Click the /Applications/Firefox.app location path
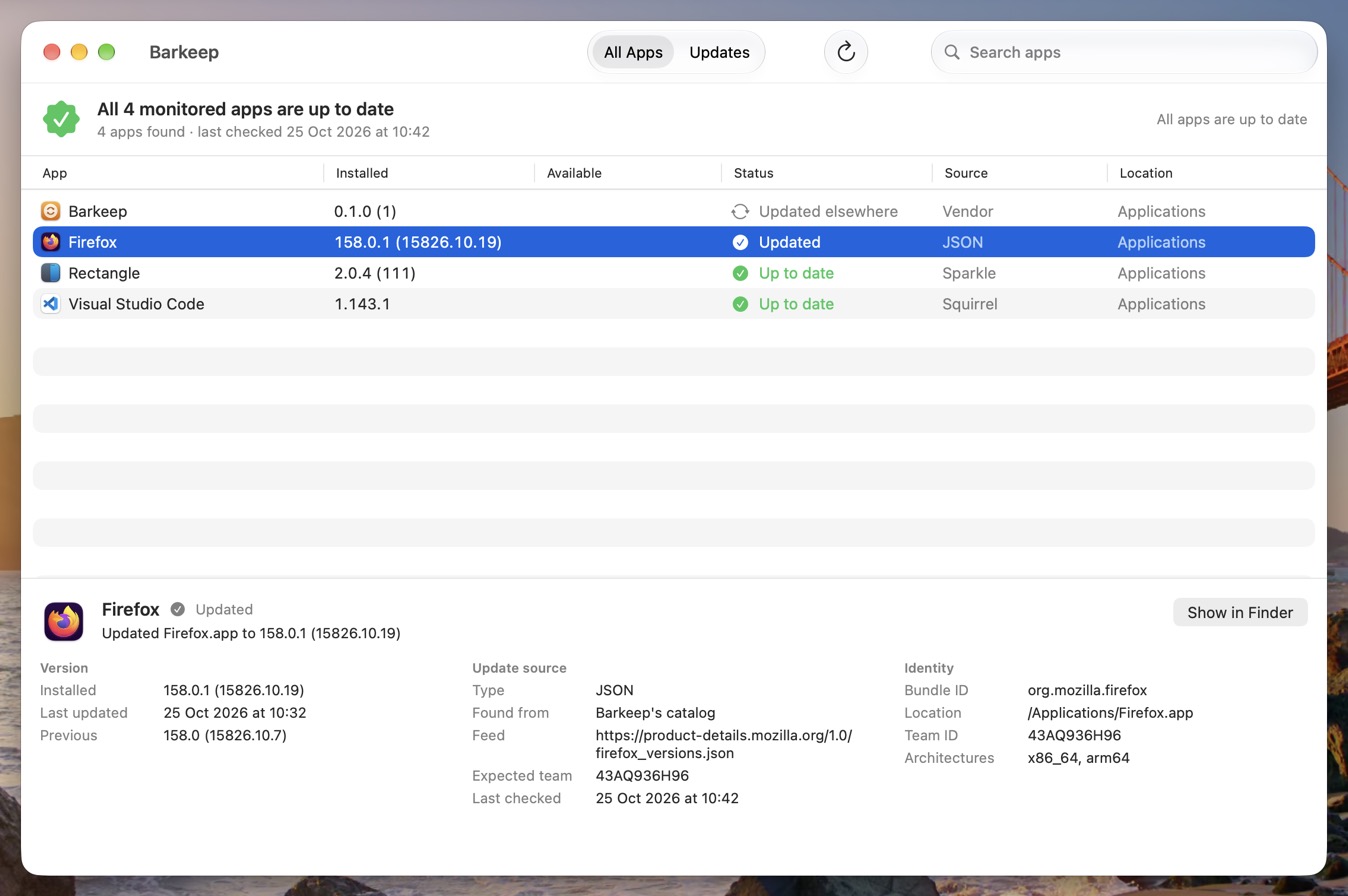The height and width of the screenshot is (896, 1348). (1110, 713)
